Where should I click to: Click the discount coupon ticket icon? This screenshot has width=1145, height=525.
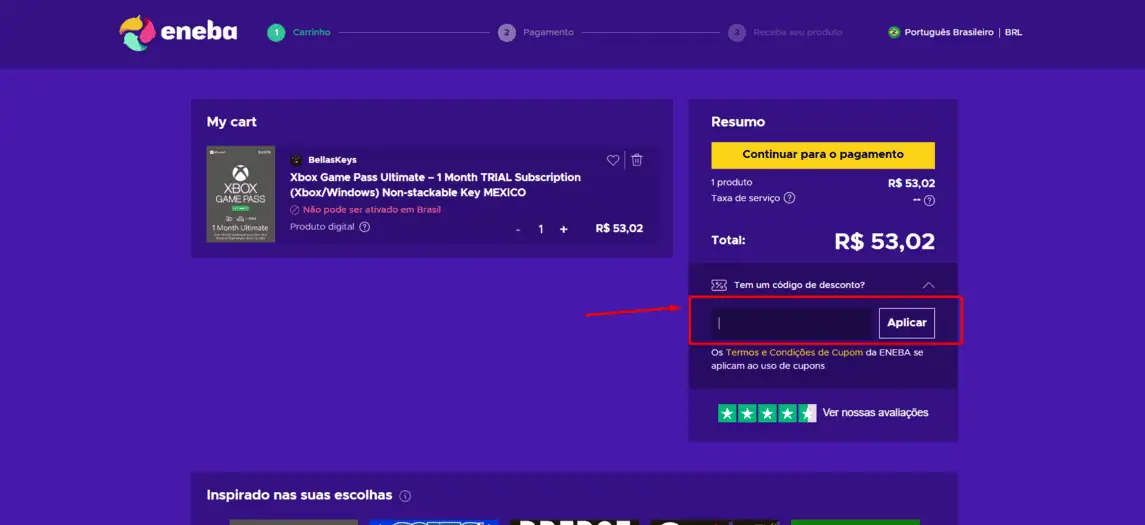point(719,285)
